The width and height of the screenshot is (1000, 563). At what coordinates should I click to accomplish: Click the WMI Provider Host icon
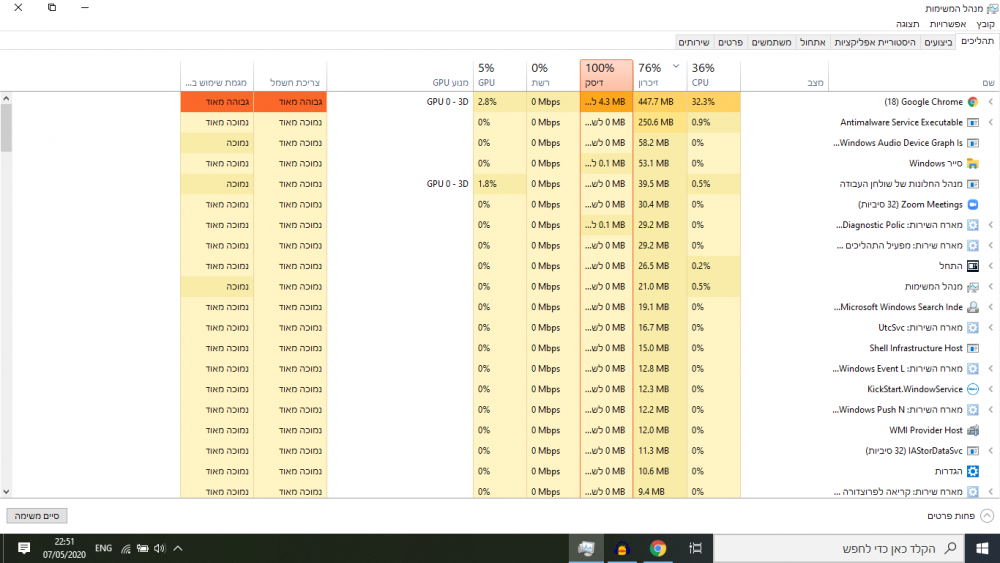pyautogui.click(x=973, y=430)
